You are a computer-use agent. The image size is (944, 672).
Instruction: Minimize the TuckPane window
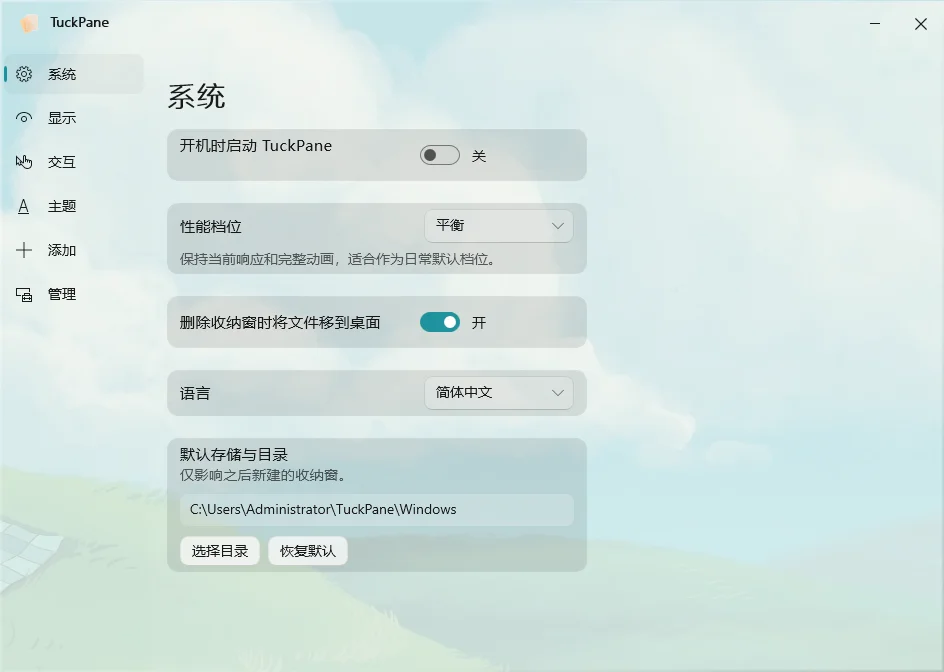click(x=875, y=23)
